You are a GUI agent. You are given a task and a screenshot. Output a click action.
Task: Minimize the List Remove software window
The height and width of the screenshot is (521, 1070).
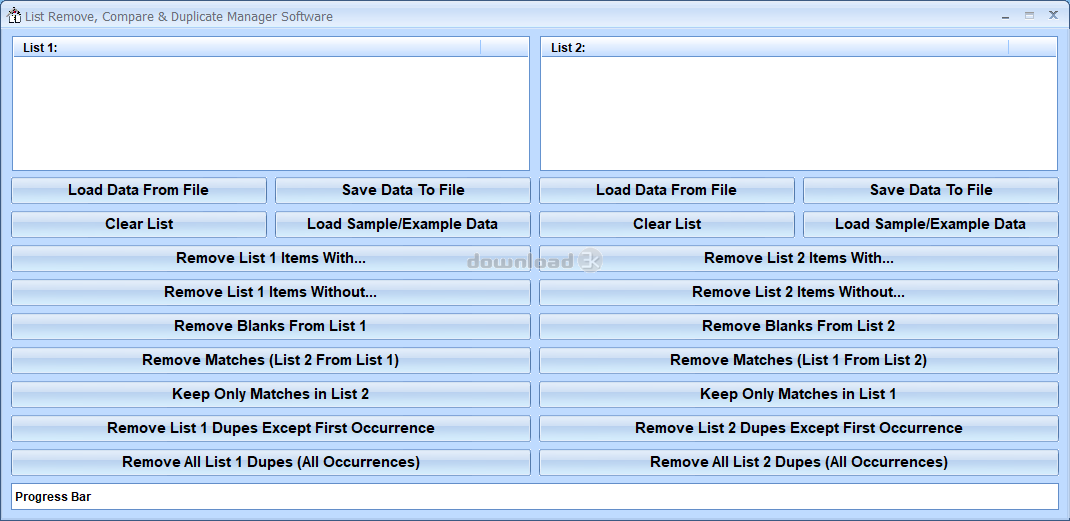coord(1007,16)
